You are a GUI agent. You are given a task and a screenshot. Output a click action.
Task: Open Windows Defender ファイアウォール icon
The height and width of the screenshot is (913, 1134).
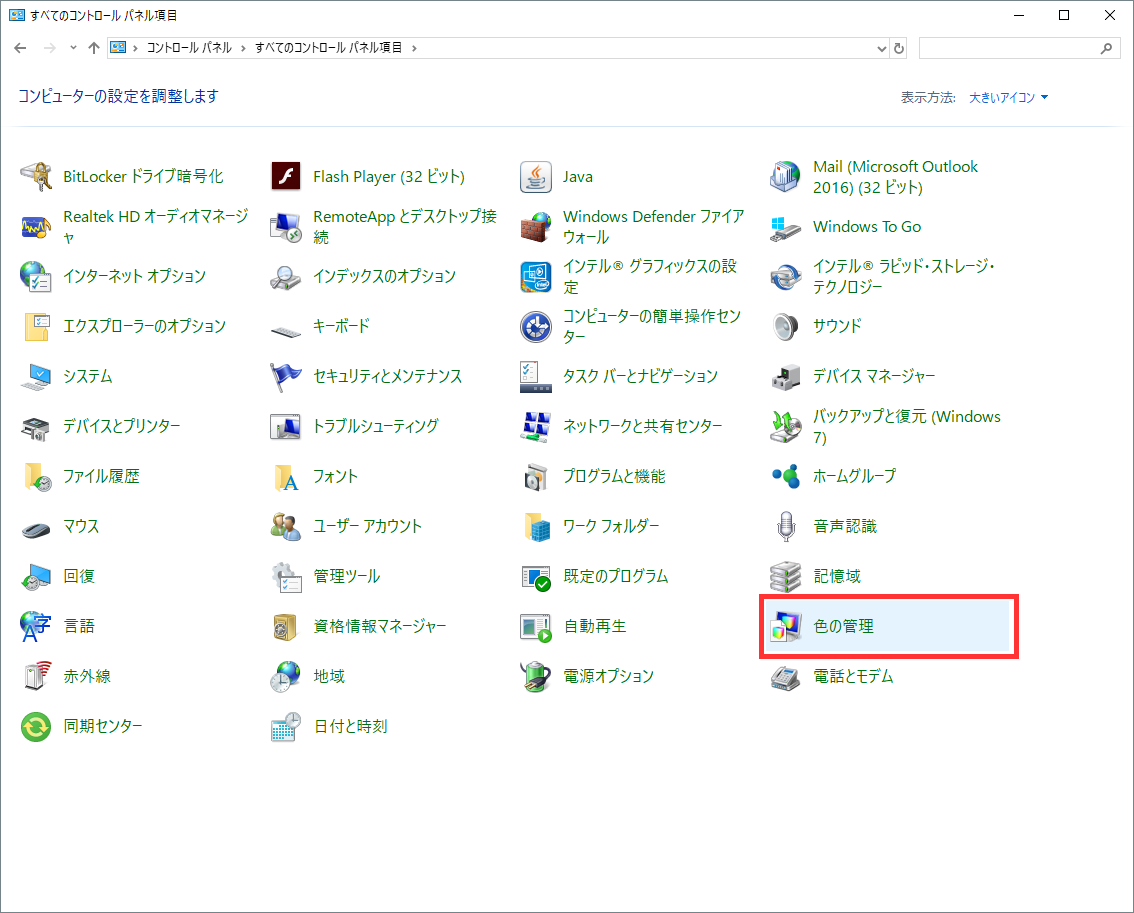coord(536,227)
